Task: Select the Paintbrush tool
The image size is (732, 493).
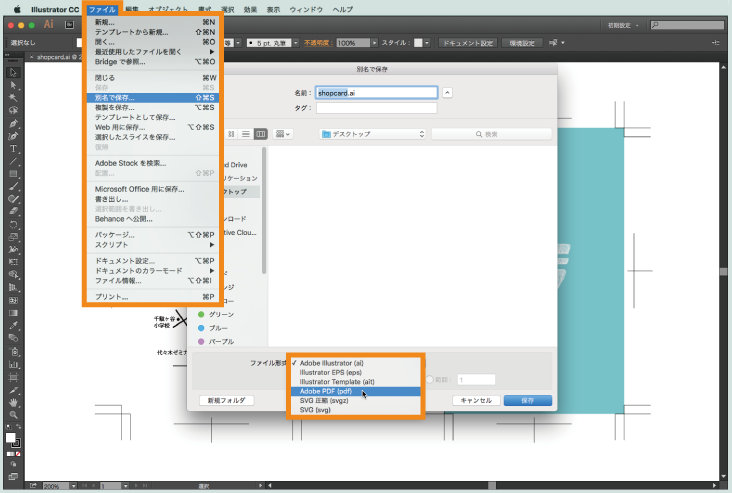Action: (x=13, y=187)
